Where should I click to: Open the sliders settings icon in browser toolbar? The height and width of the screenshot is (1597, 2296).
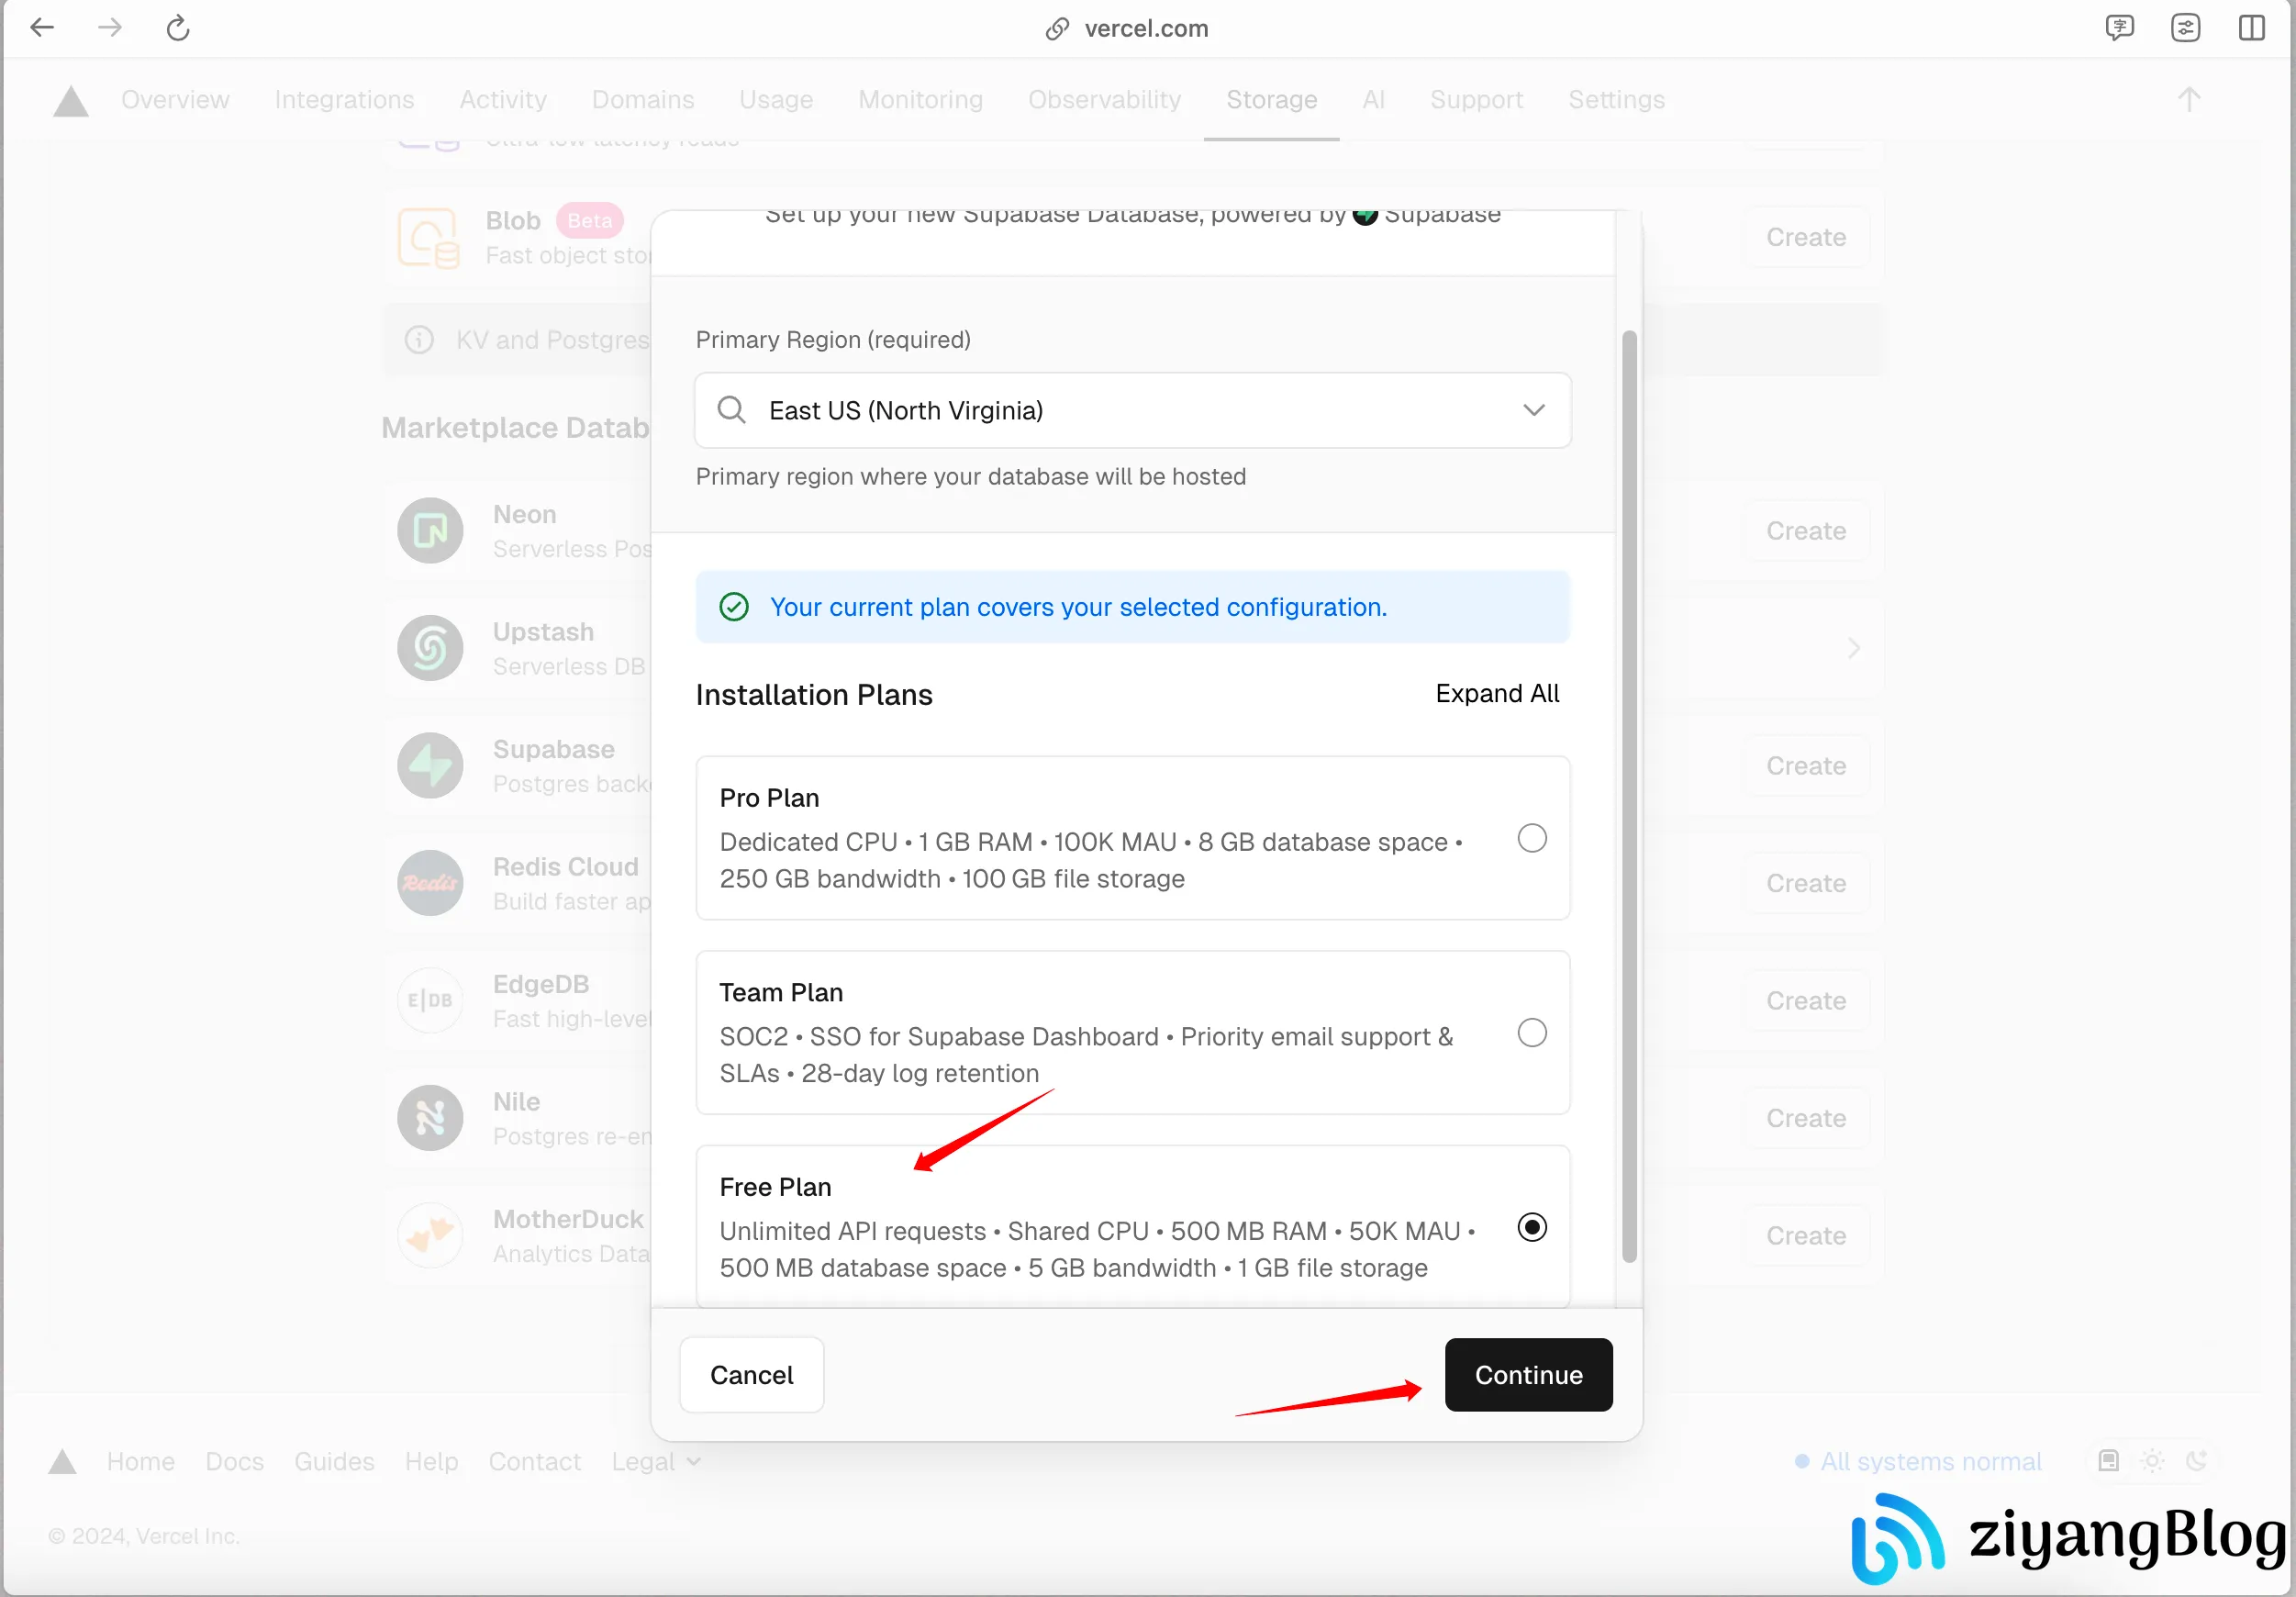click(x=2185, y=28)
